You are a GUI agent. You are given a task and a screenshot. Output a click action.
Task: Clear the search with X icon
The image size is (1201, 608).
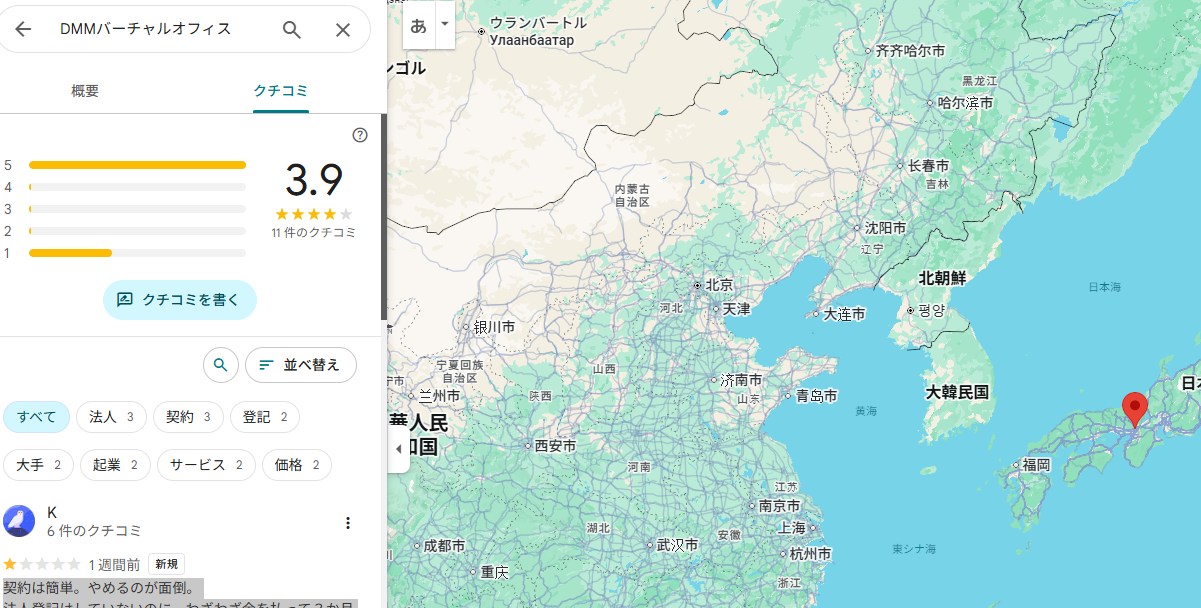pos(343,30)
